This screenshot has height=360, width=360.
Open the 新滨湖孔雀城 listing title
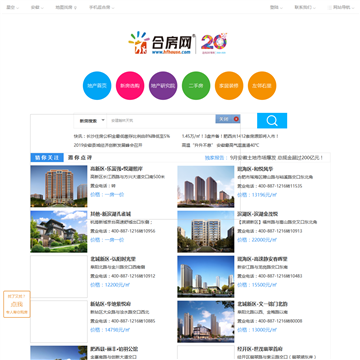[x=110, y=214]
